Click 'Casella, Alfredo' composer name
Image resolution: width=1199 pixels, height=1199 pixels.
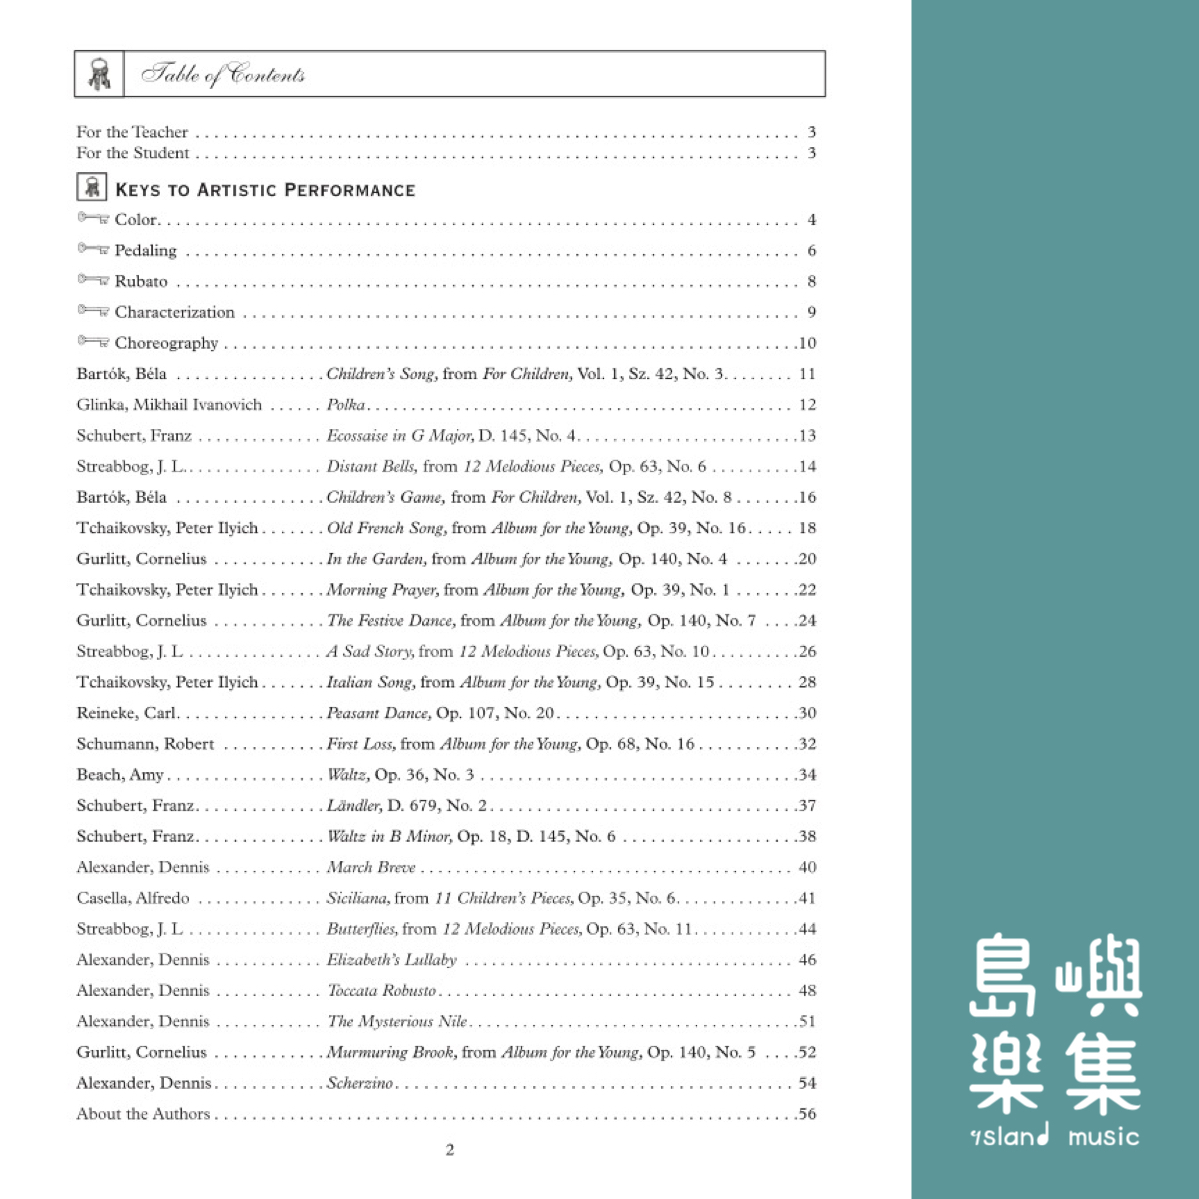point(133,898)
